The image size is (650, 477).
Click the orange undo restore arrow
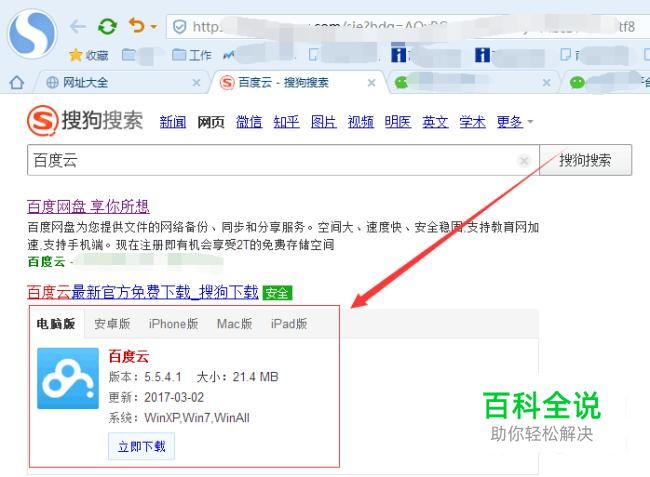point(136,26)
